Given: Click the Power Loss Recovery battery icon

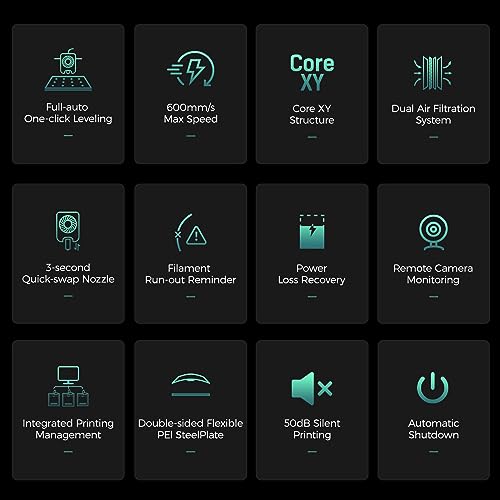Looking at the screenshot, I should (312, 232).
